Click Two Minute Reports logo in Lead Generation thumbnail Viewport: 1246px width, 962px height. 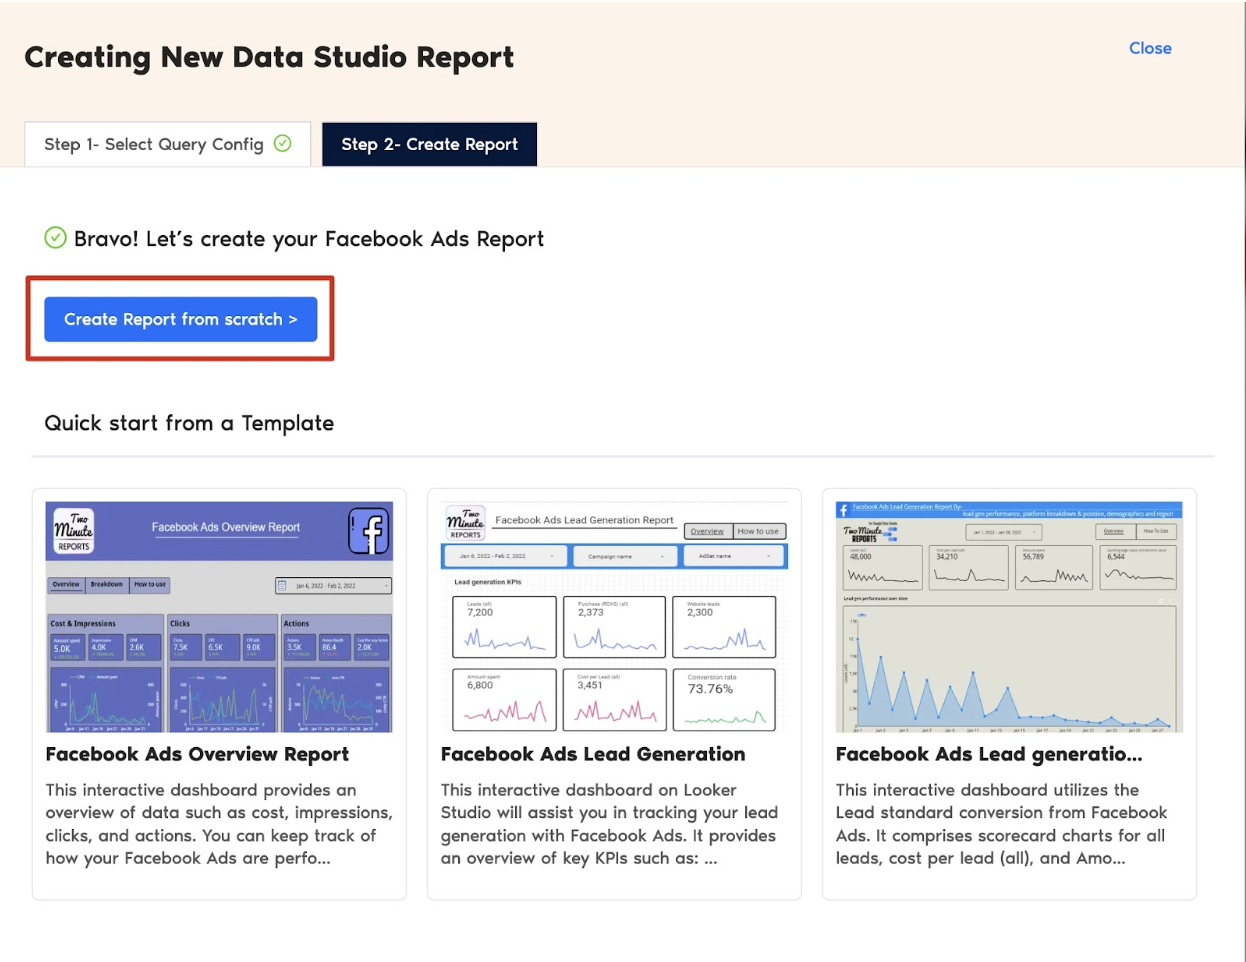pyautogui.click(x=465, y=522)
